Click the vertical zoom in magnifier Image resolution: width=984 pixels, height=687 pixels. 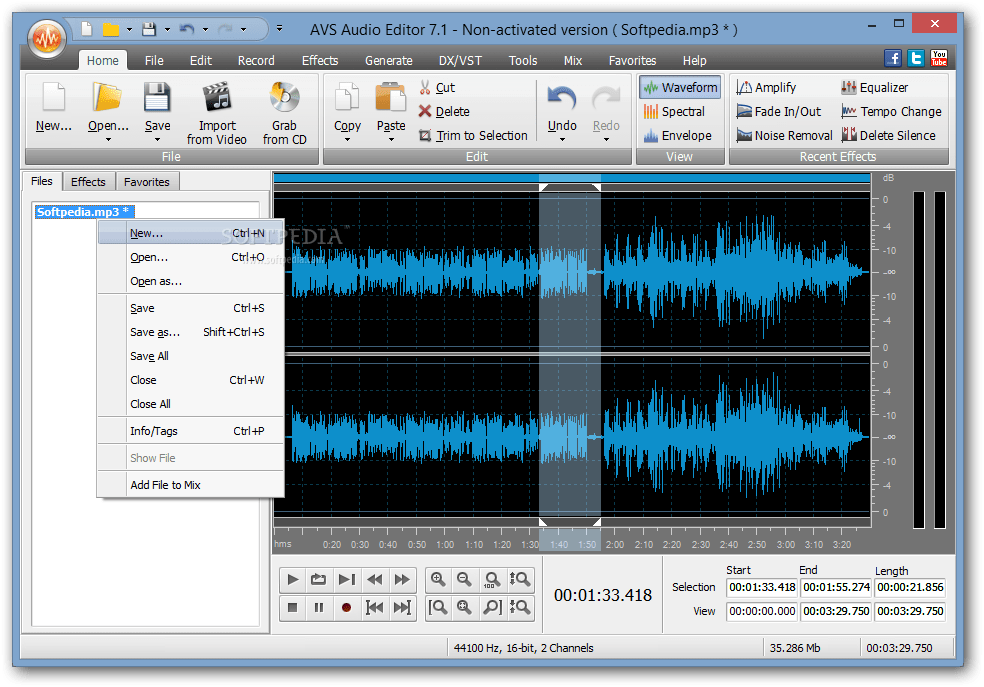[x=520, y=580]
